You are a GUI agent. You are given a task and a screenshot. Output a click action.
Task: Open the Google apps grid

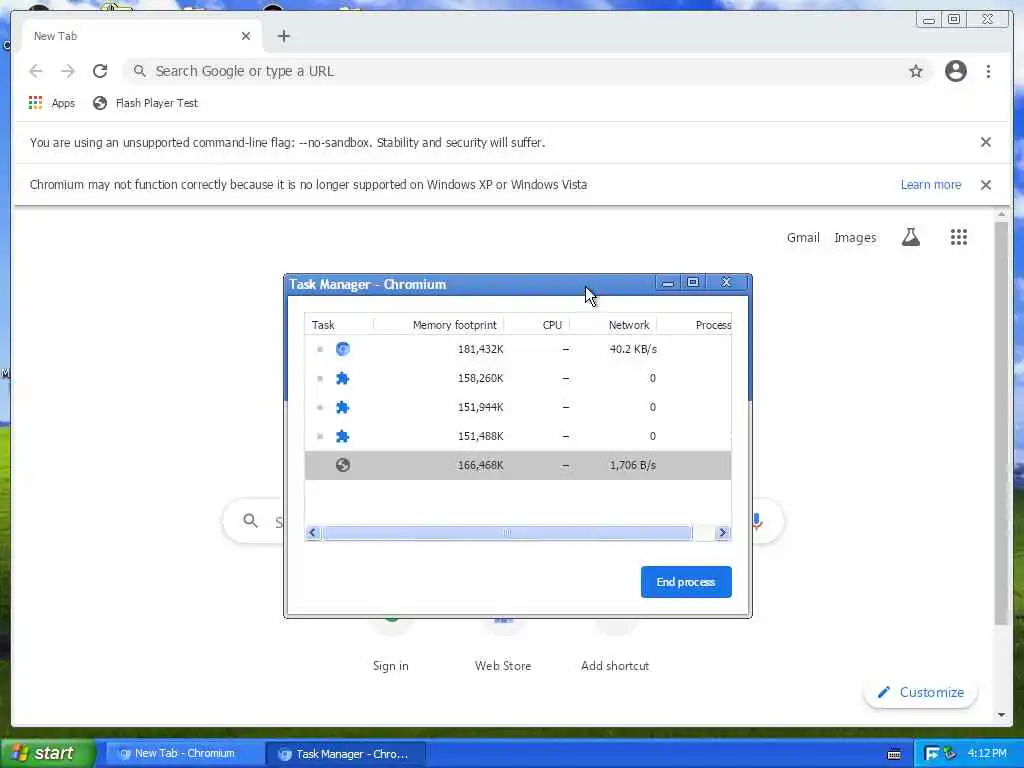pyautogui.click(x=958, y=237)
